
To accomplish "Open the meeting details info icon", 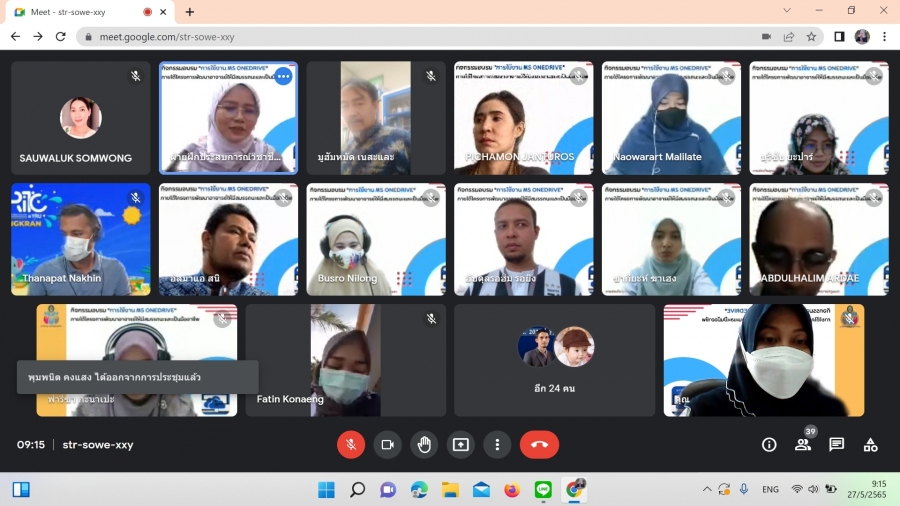I will tap(769, 445).
